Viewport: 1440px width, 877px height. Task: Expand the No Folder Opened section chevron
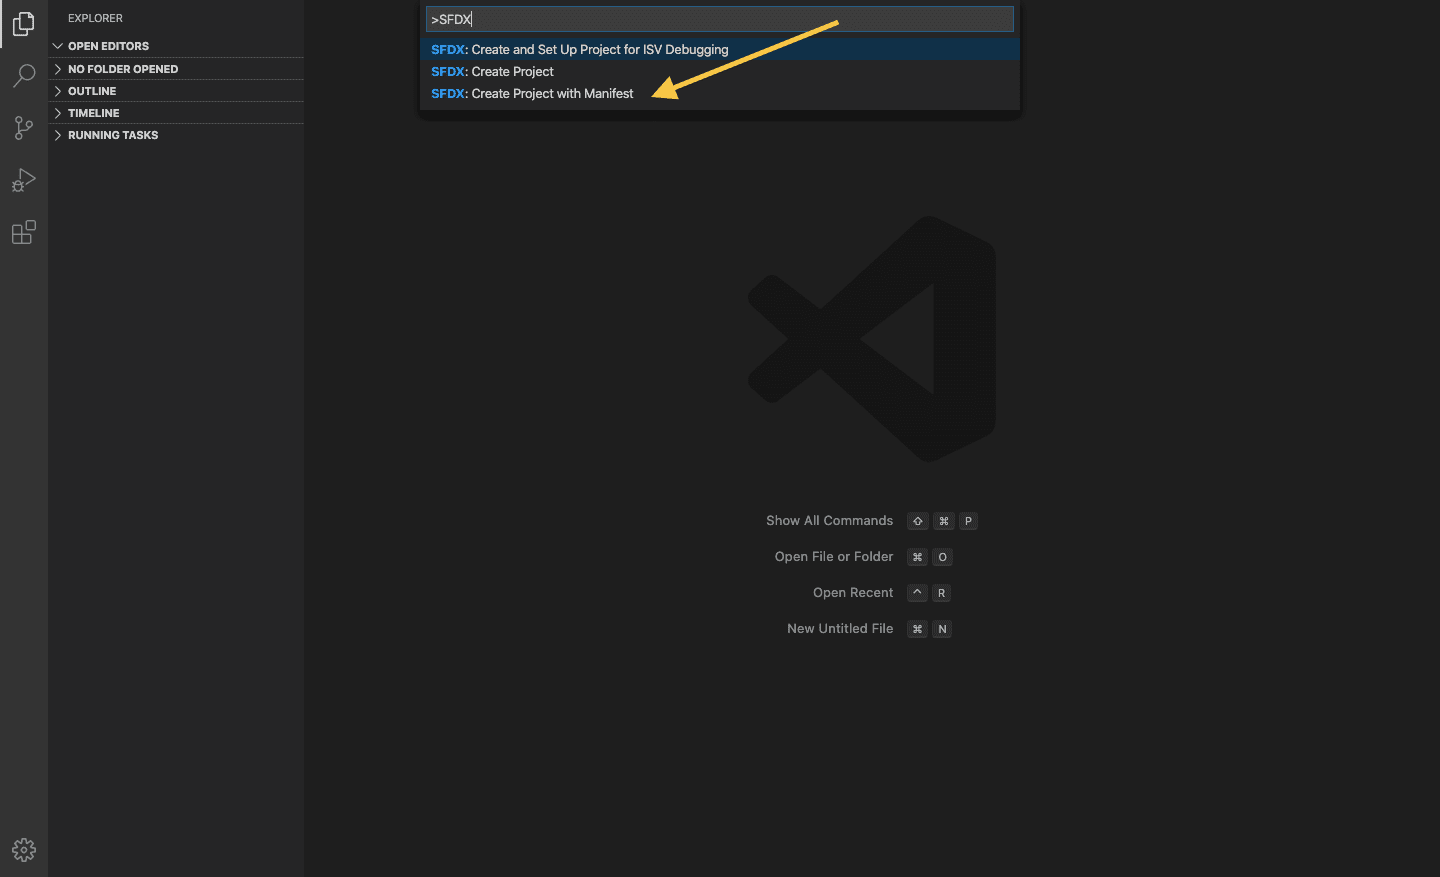(x=58, y=69)
